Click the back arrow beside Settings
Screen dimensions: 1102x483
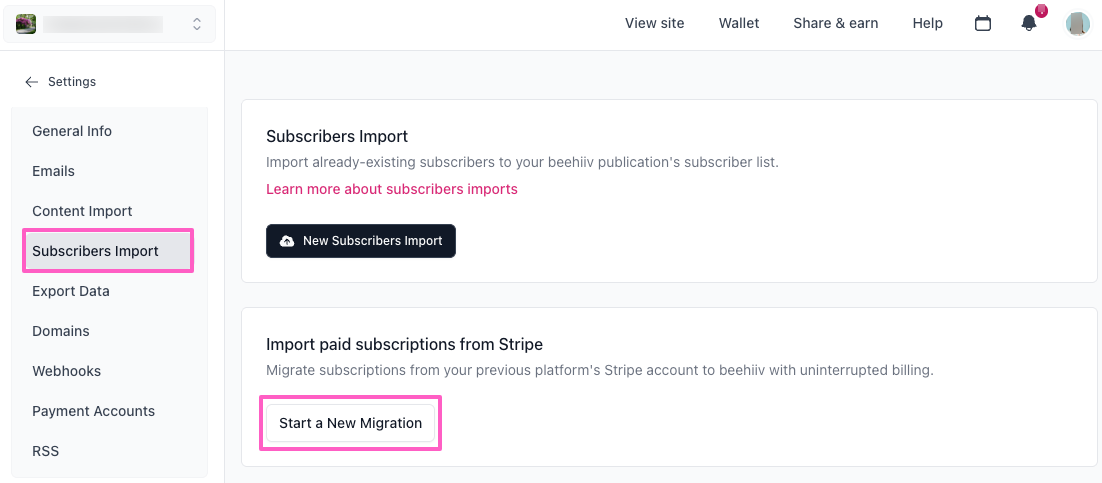[32, 82]
